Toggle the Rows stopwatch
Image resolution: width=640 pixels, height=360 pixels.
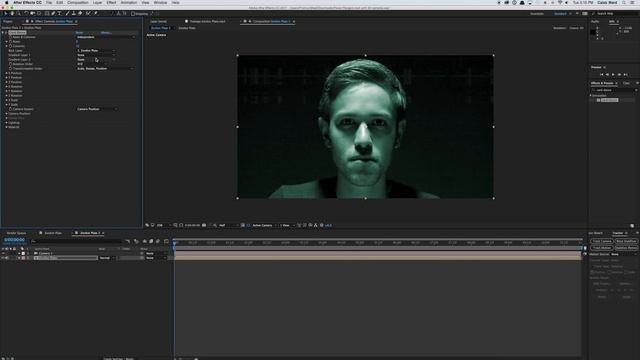pos(10,42)
